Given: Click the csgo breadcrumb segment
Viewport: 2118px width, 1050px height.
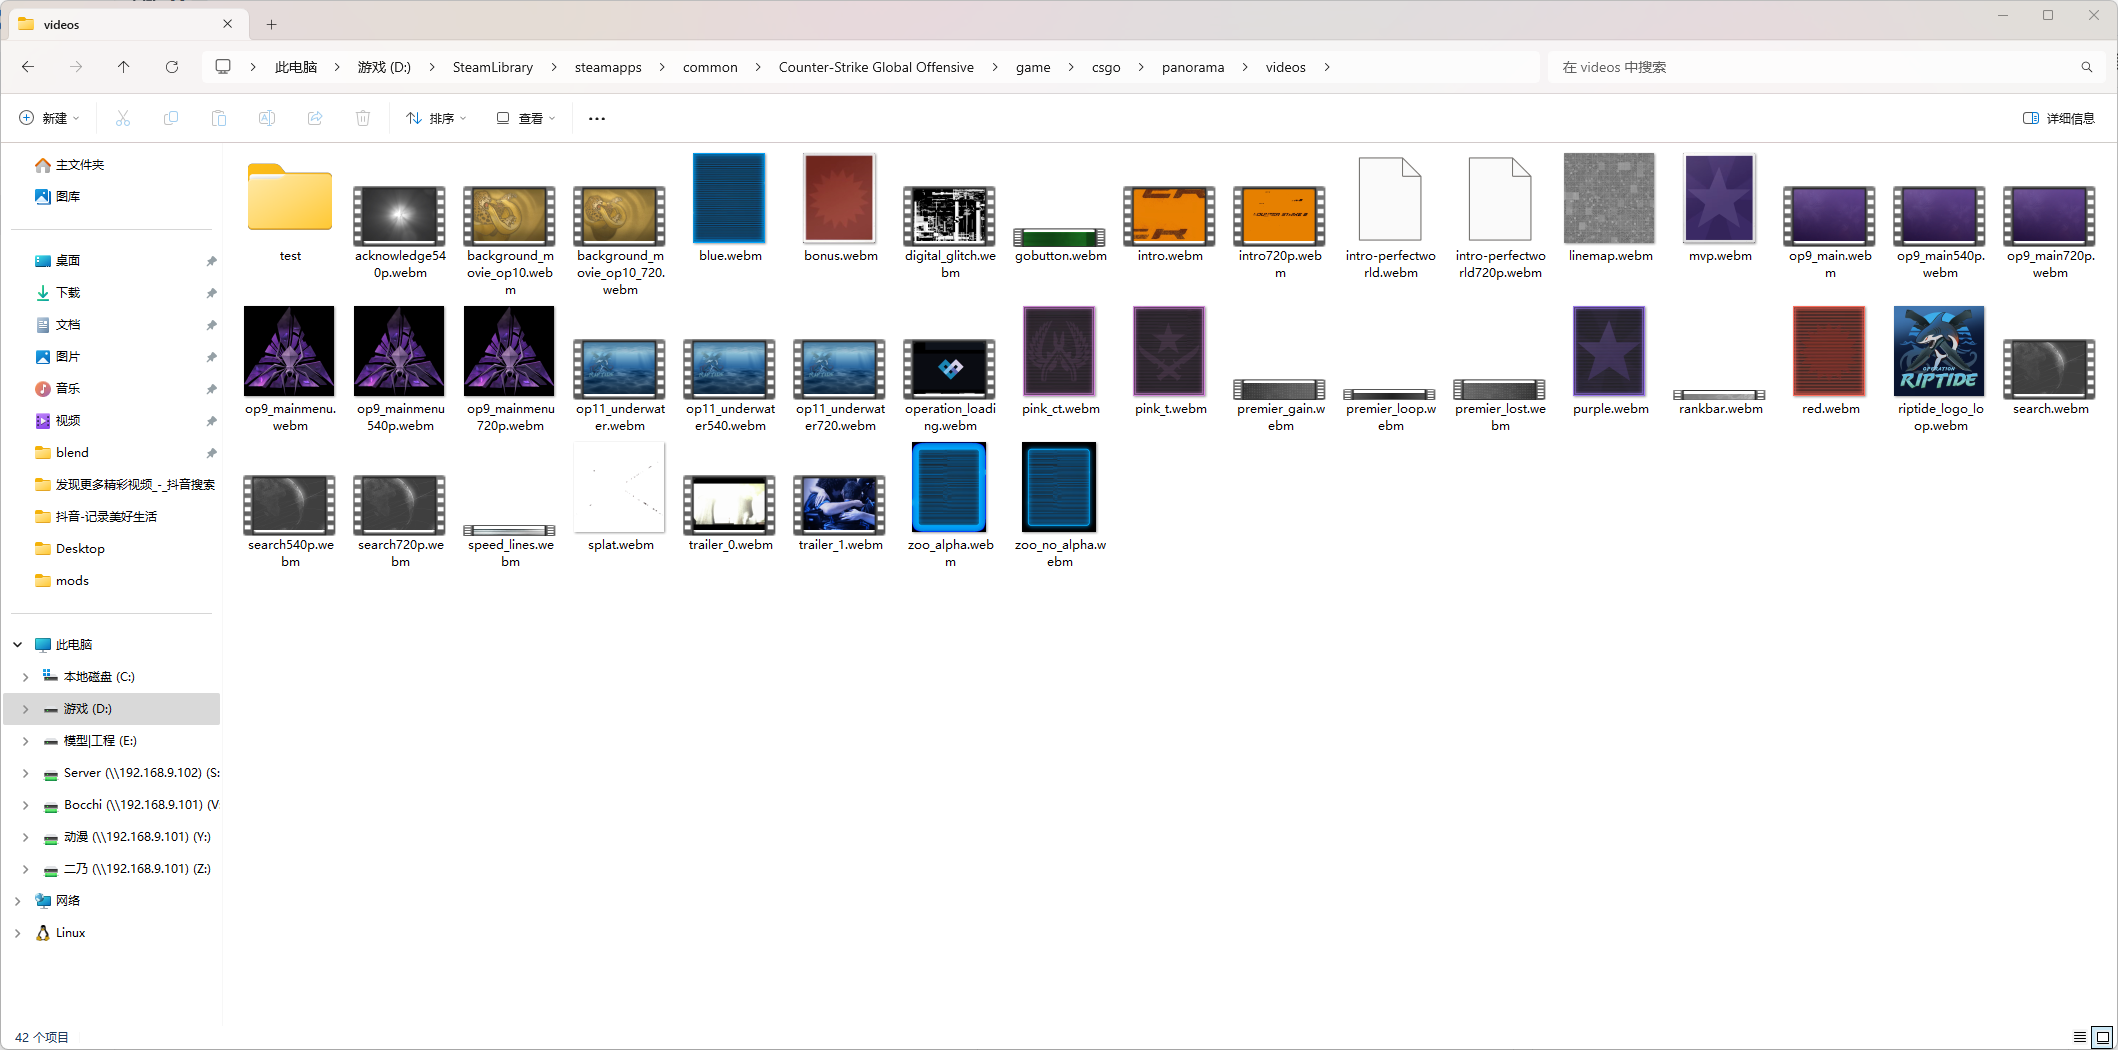Looking at the screenshot, I should [x=1105, y=67].
